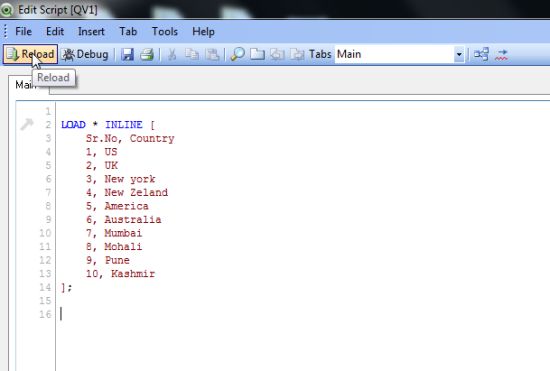
Task: Open the Tabs dropdown arrow
Action: 459,55
